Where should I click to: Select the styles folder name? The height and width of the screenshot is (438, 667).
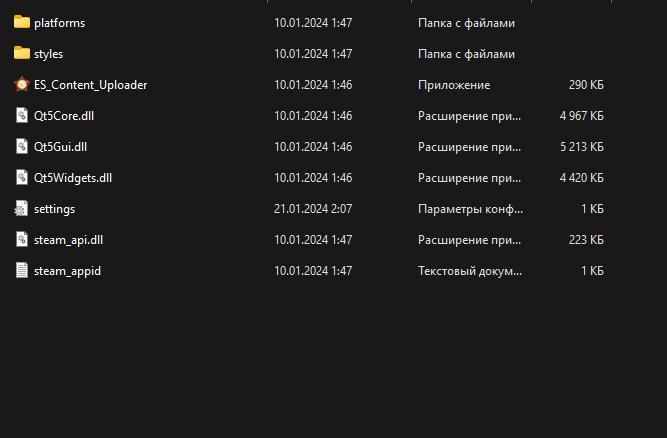click(x=48, y=54)
